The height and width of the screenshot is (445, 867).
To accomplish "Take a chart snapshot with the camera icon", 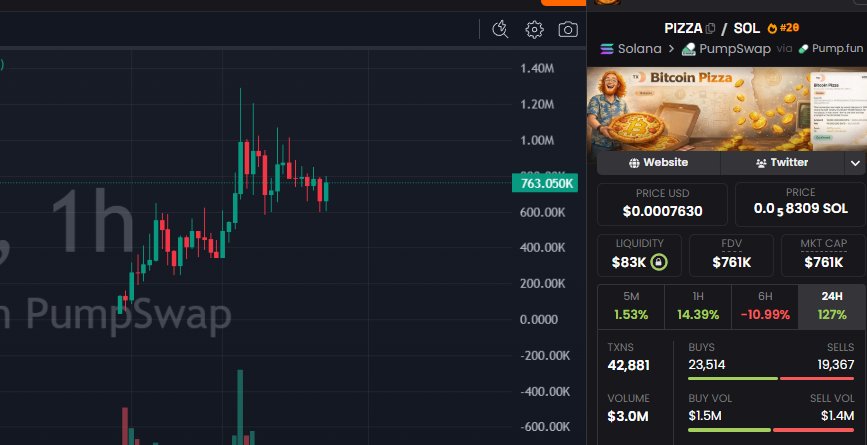I will click(x=568, y=30).
